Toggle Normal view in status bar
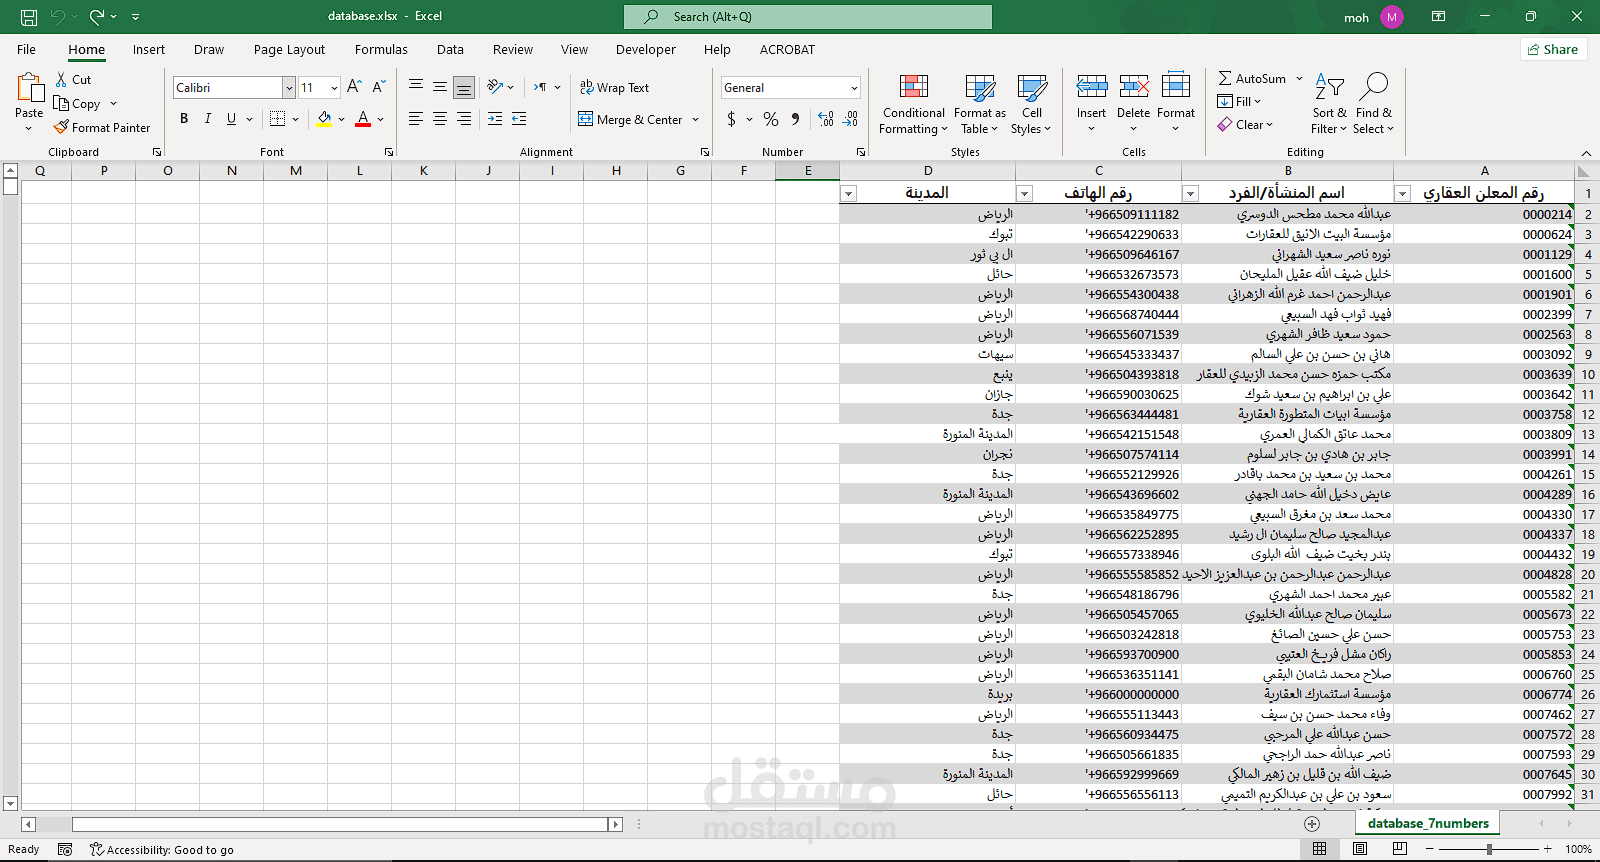 pyautogui.click(x=1320, y=849)
